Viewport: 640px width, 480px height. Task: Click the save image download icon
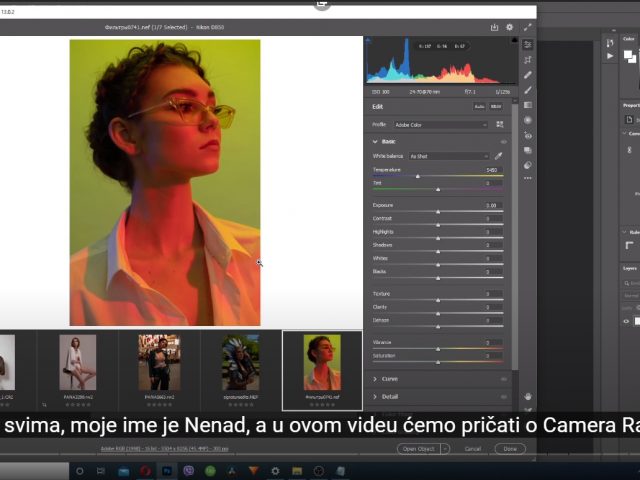click(x=494, y=27)
